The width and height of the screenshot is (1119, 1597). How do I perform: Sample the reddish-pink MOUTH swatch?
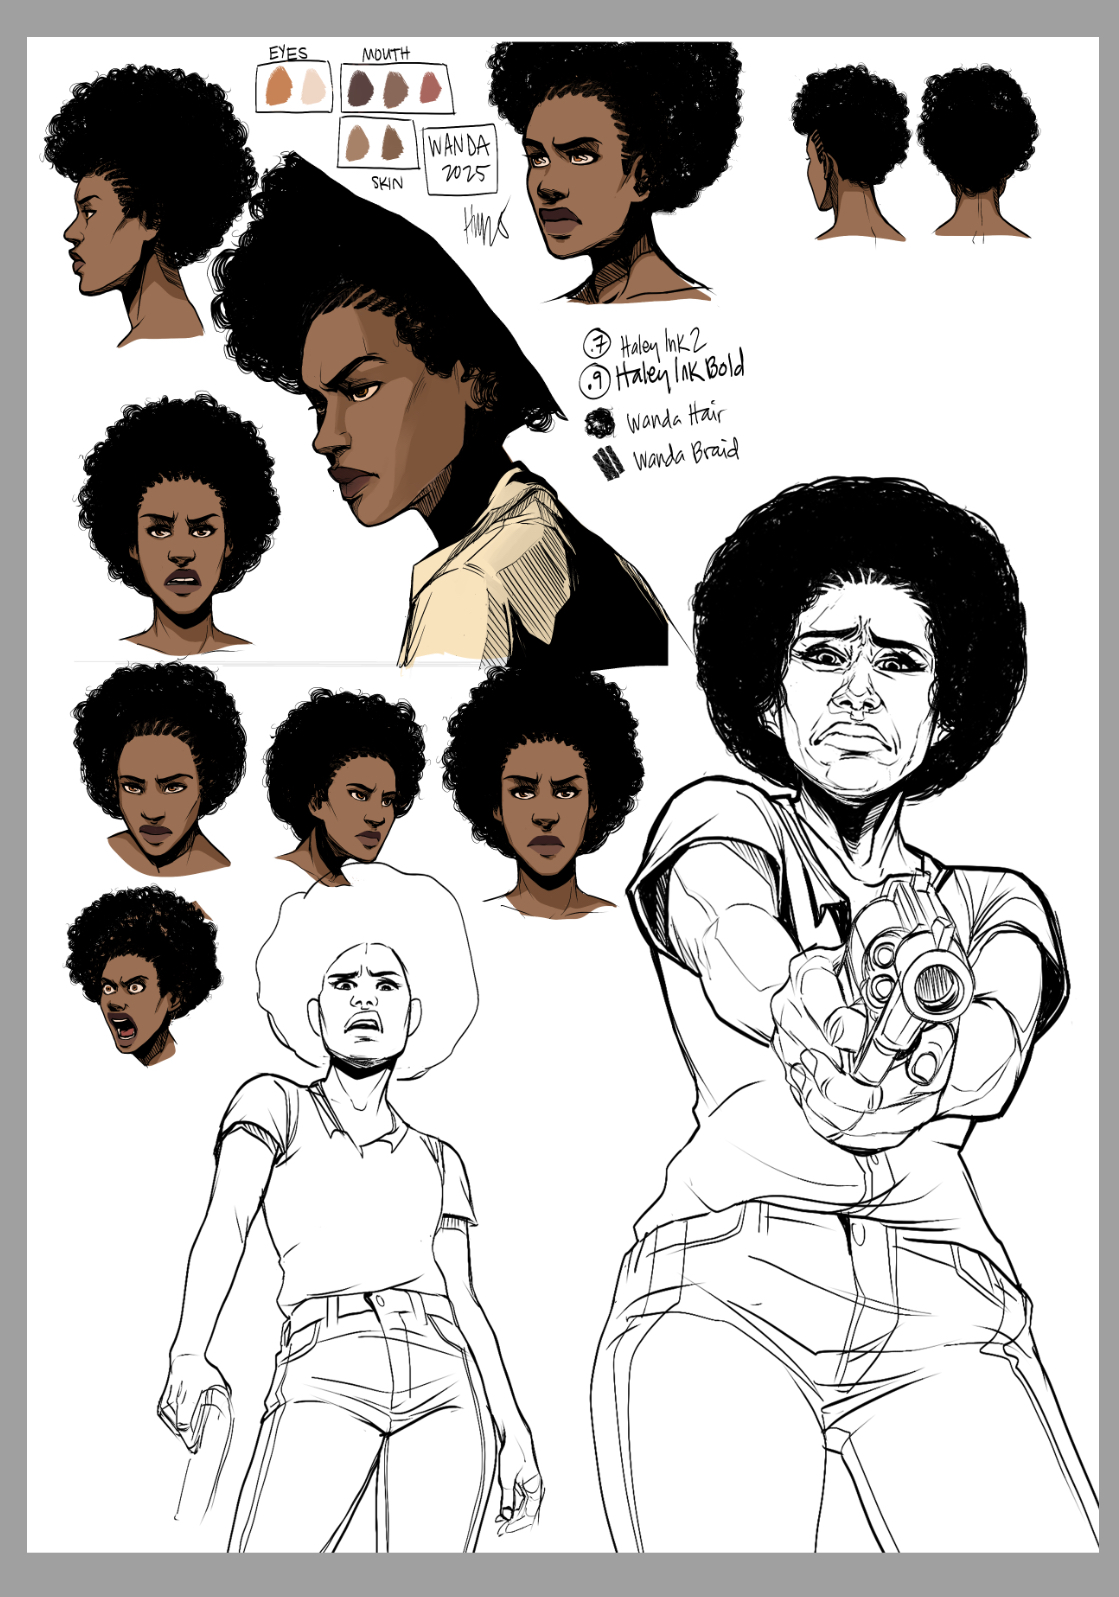[x=430, y=87]
